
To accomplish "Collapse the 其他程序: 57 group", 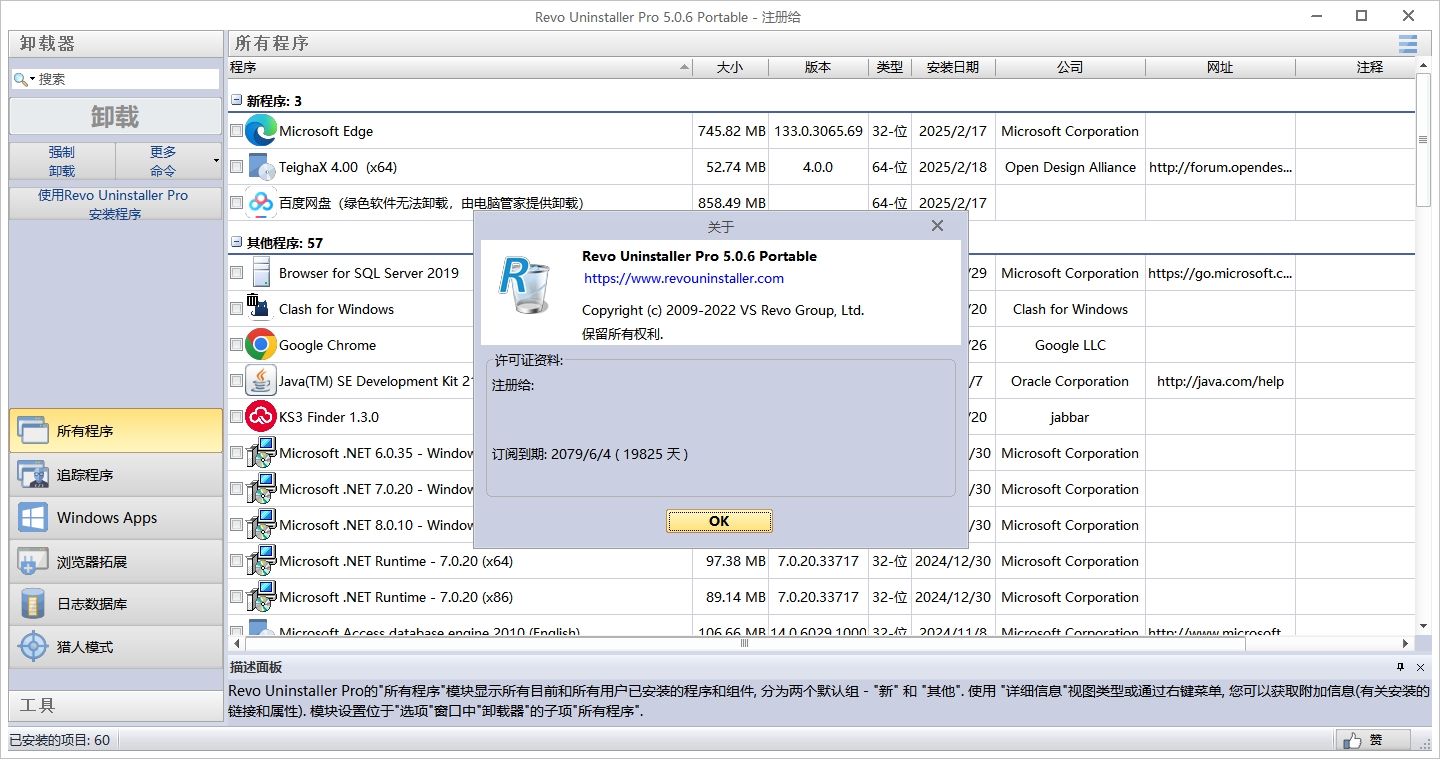I will click(x=236, y=242).
